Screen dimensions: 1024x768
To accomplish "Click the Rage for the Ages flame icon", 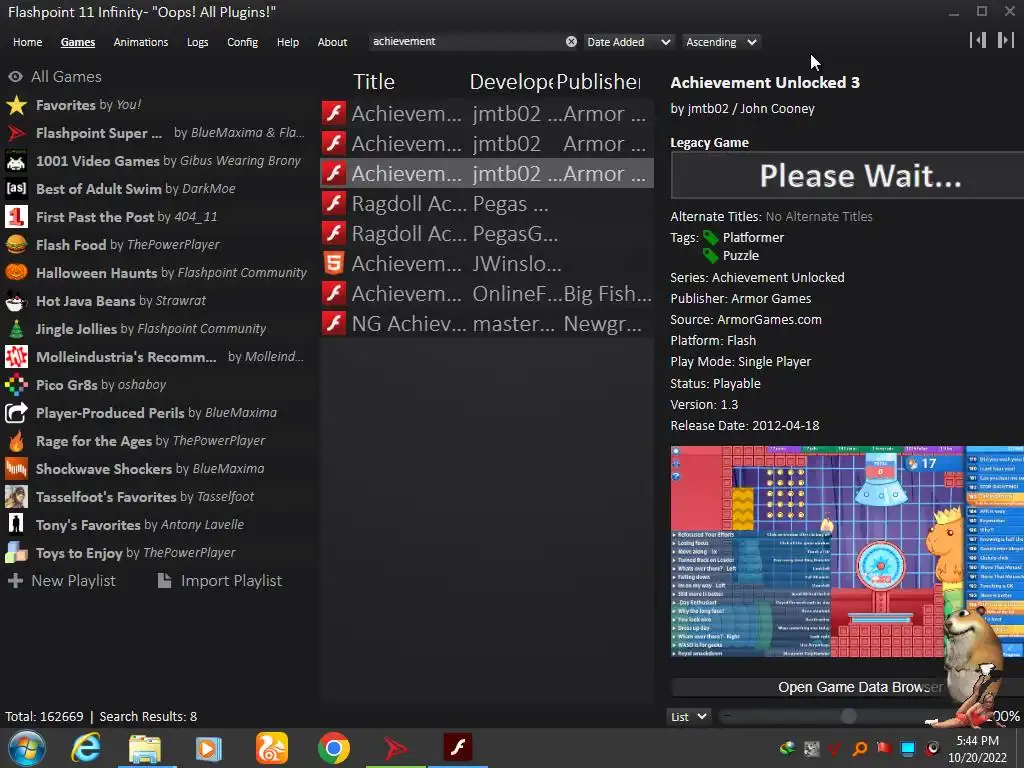I will tap(16, 441).
